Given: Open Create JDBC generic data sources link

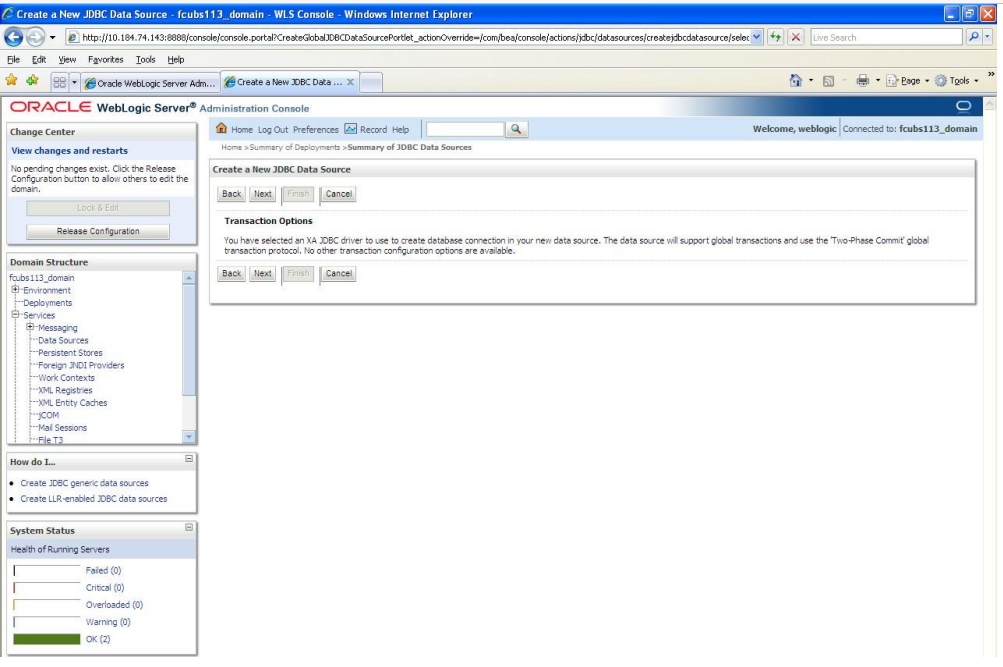Looking at the screenshot, I should click(x=84, y=483).
